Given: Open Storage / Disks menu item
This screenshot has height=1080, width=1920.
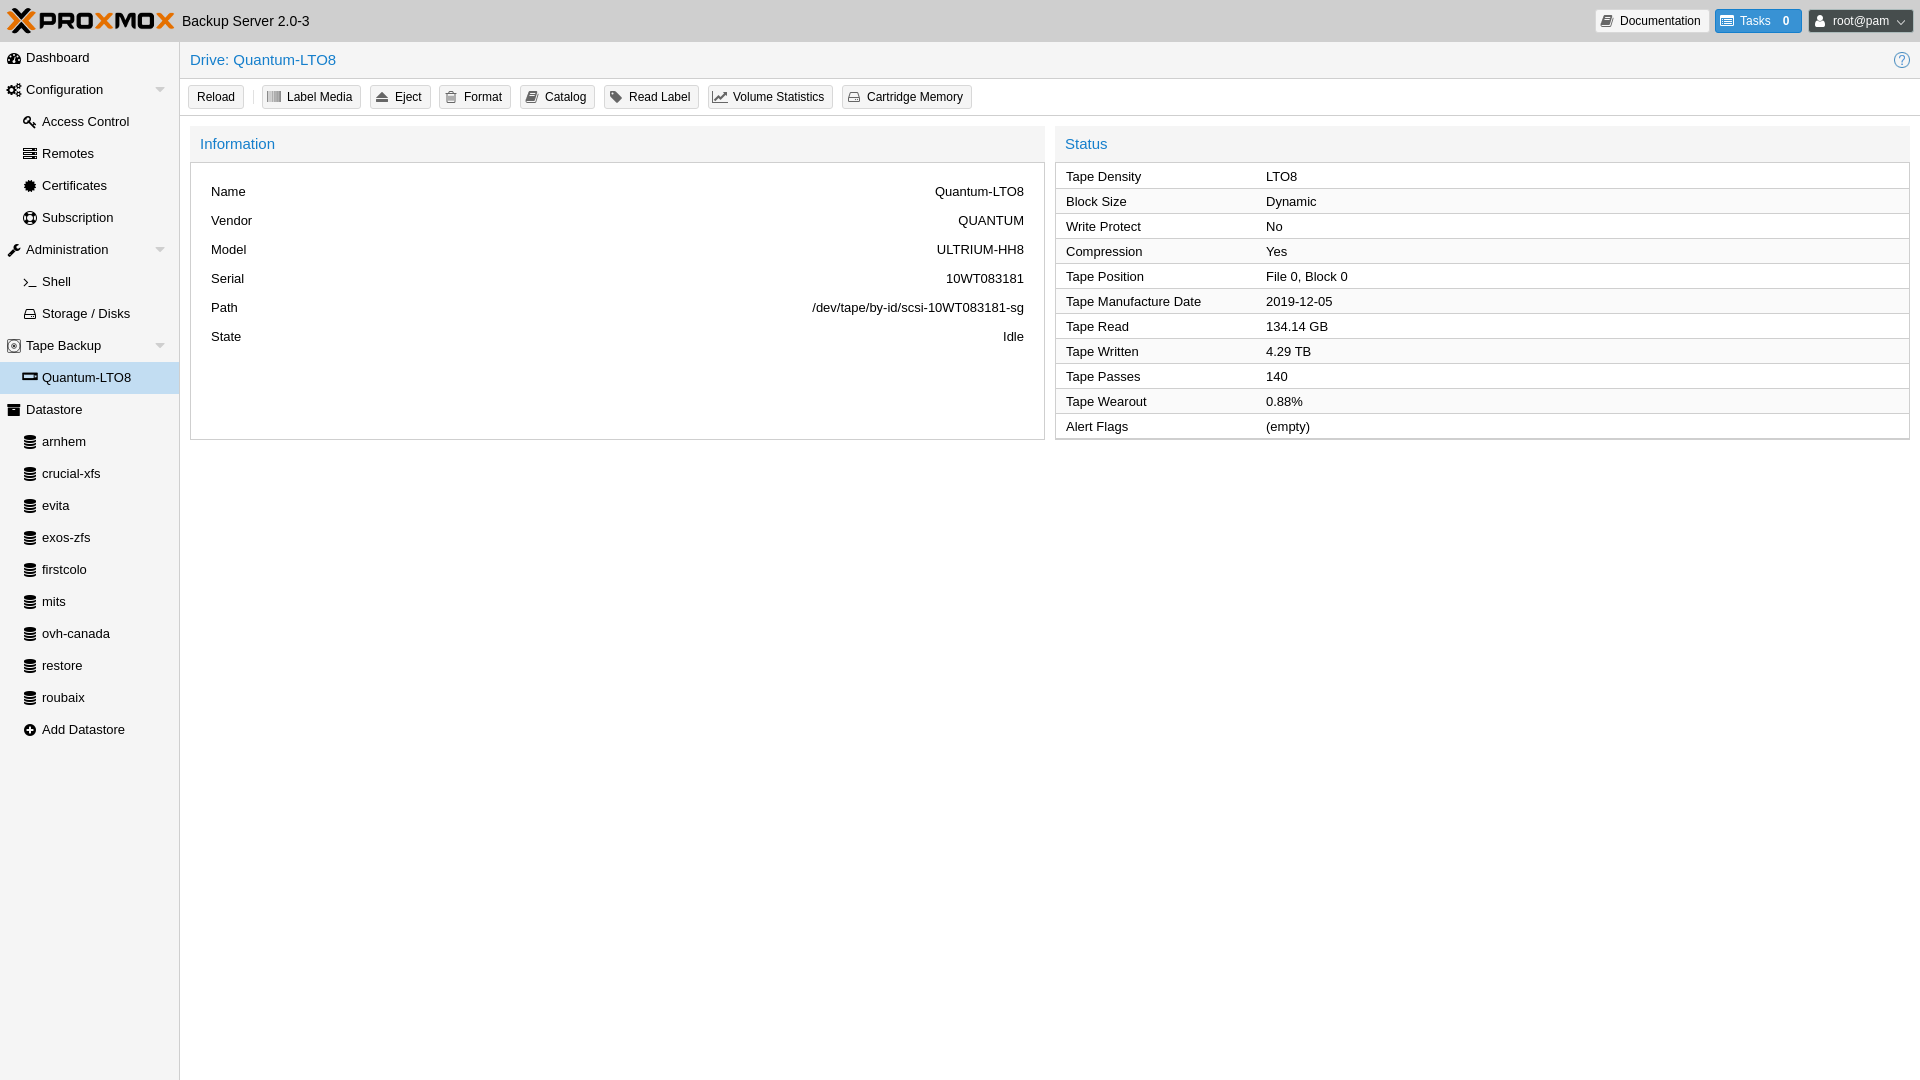Looking at the screenshot, I should pos(86,314).
